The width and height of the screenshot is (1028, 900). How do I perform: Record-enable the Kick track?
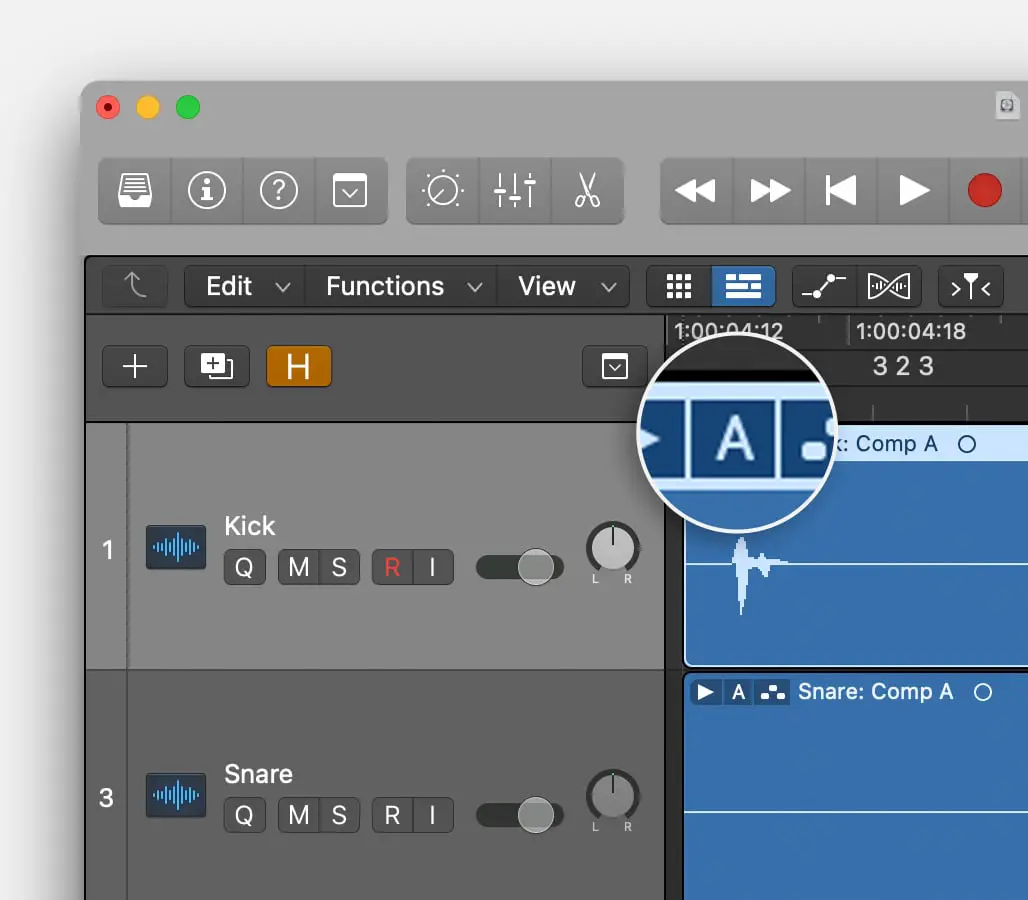(x=391, y=567)
